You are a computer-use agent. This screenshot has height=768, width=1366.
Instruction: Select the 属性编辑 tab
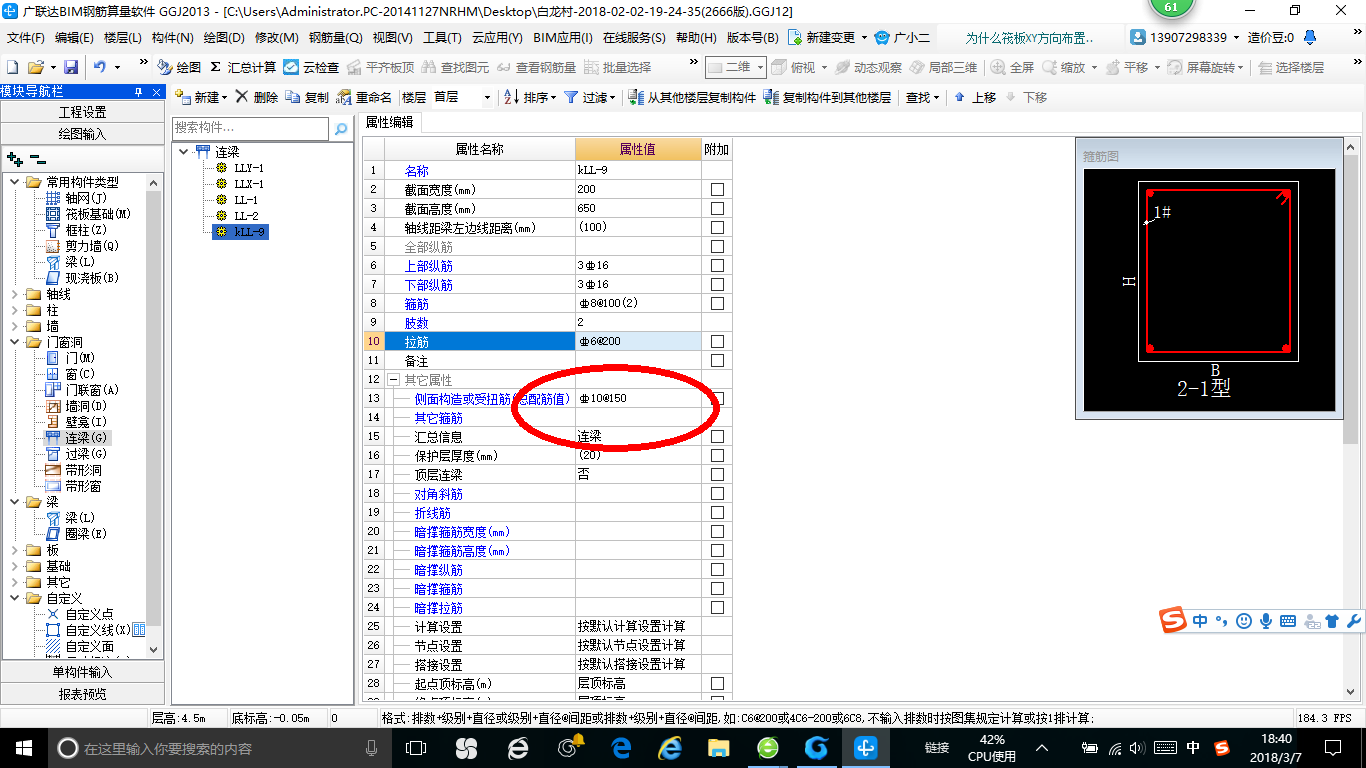390,122
